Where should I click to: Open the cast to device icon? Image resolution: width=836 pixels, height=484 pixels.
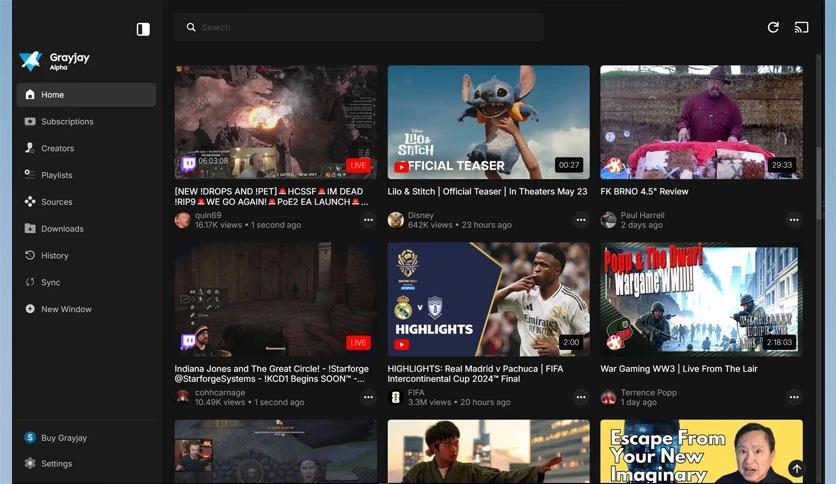[x=801, y=28]
